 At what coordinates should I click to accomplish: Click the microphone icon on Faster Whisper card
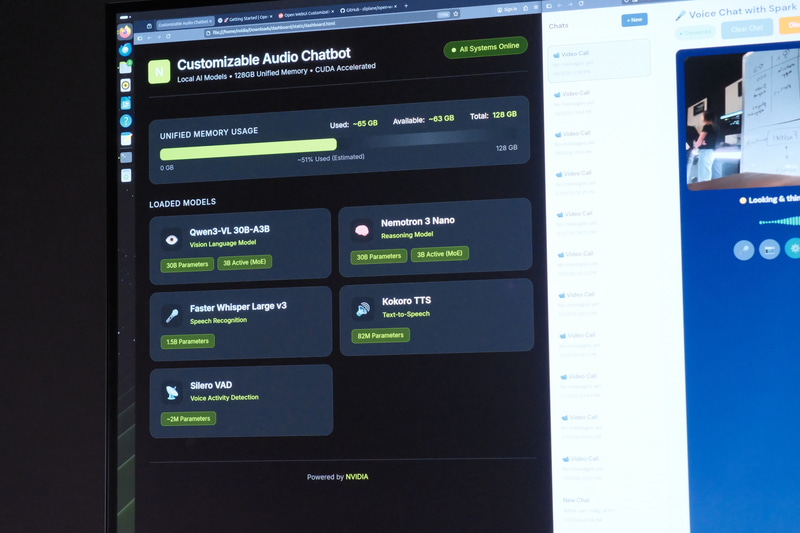point(172,316)
